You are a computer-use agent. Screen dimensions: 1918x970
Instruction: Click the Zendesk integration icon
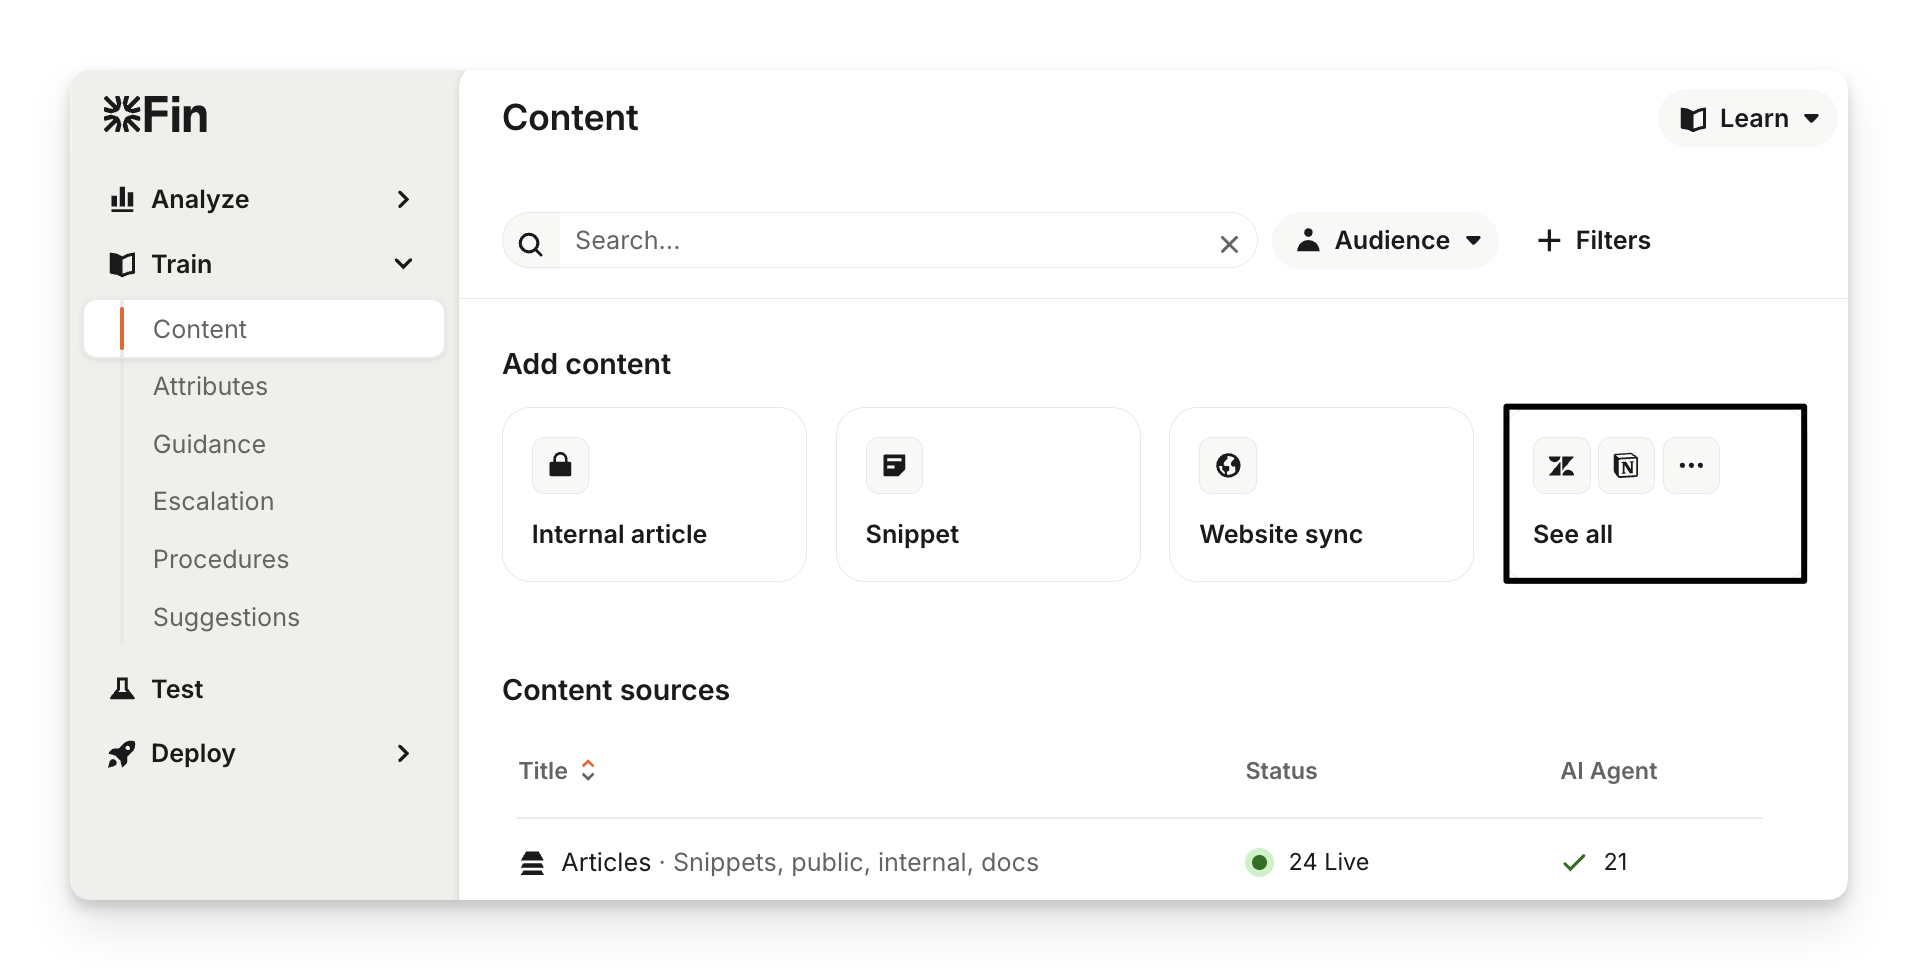coord(1561,465)
